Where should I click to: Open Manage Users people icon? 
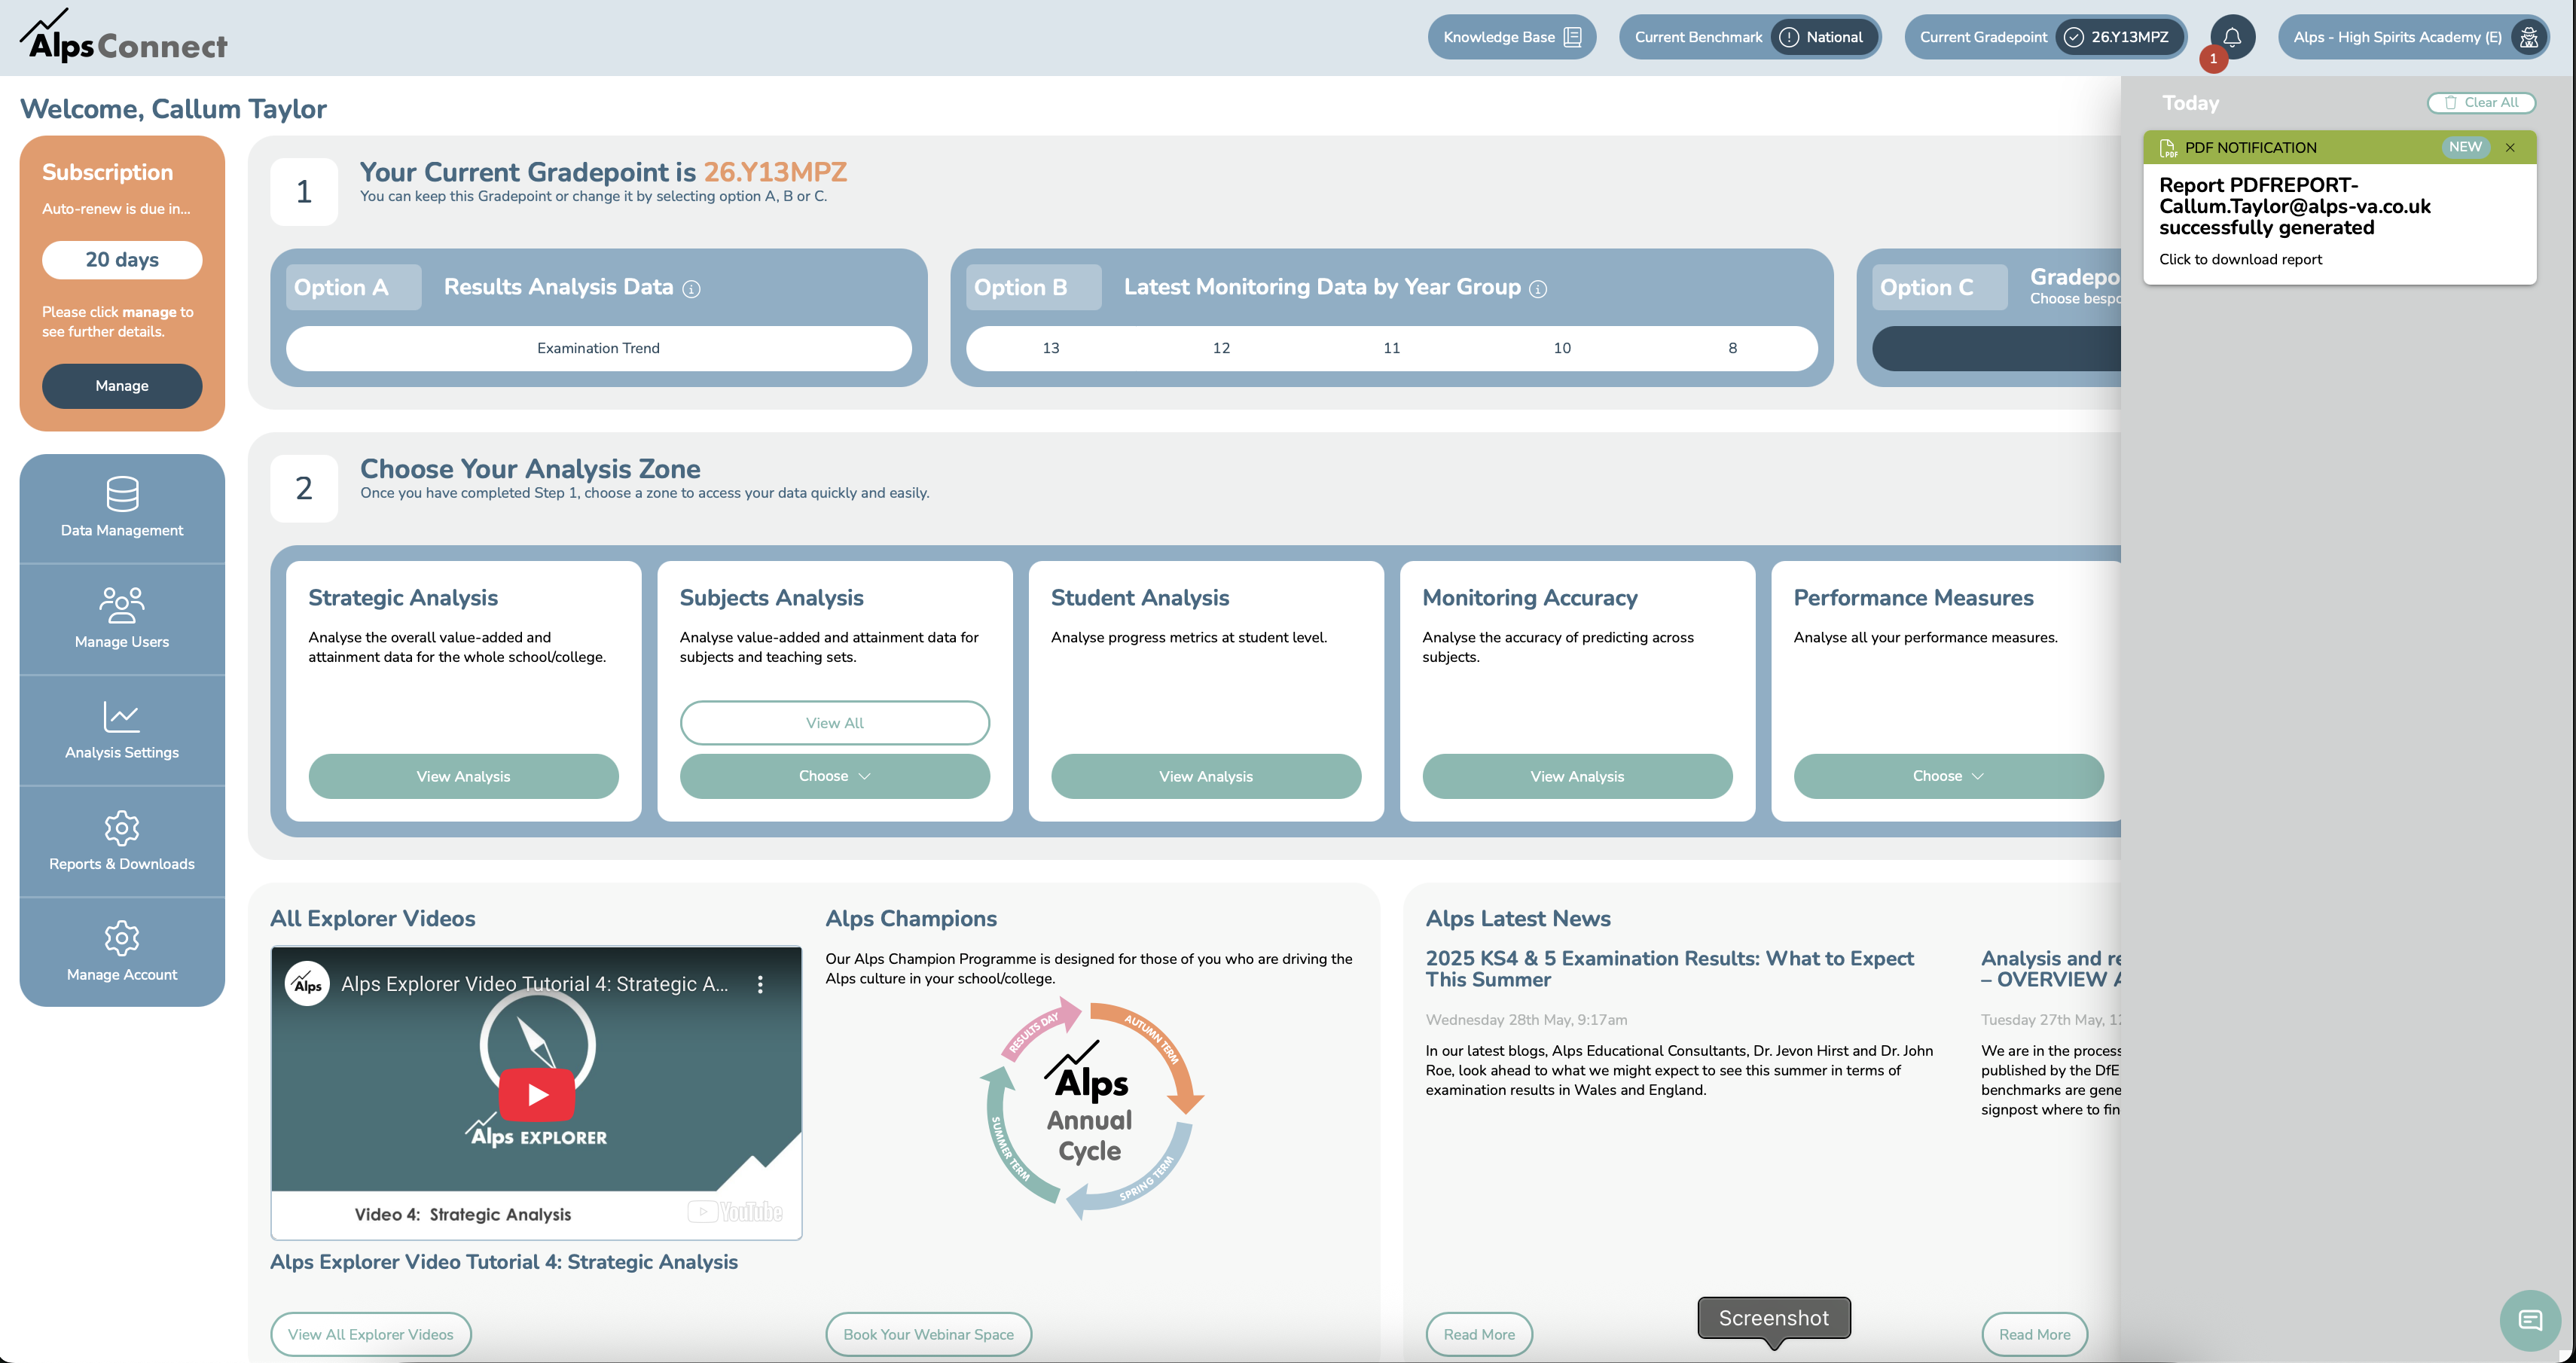122,605
